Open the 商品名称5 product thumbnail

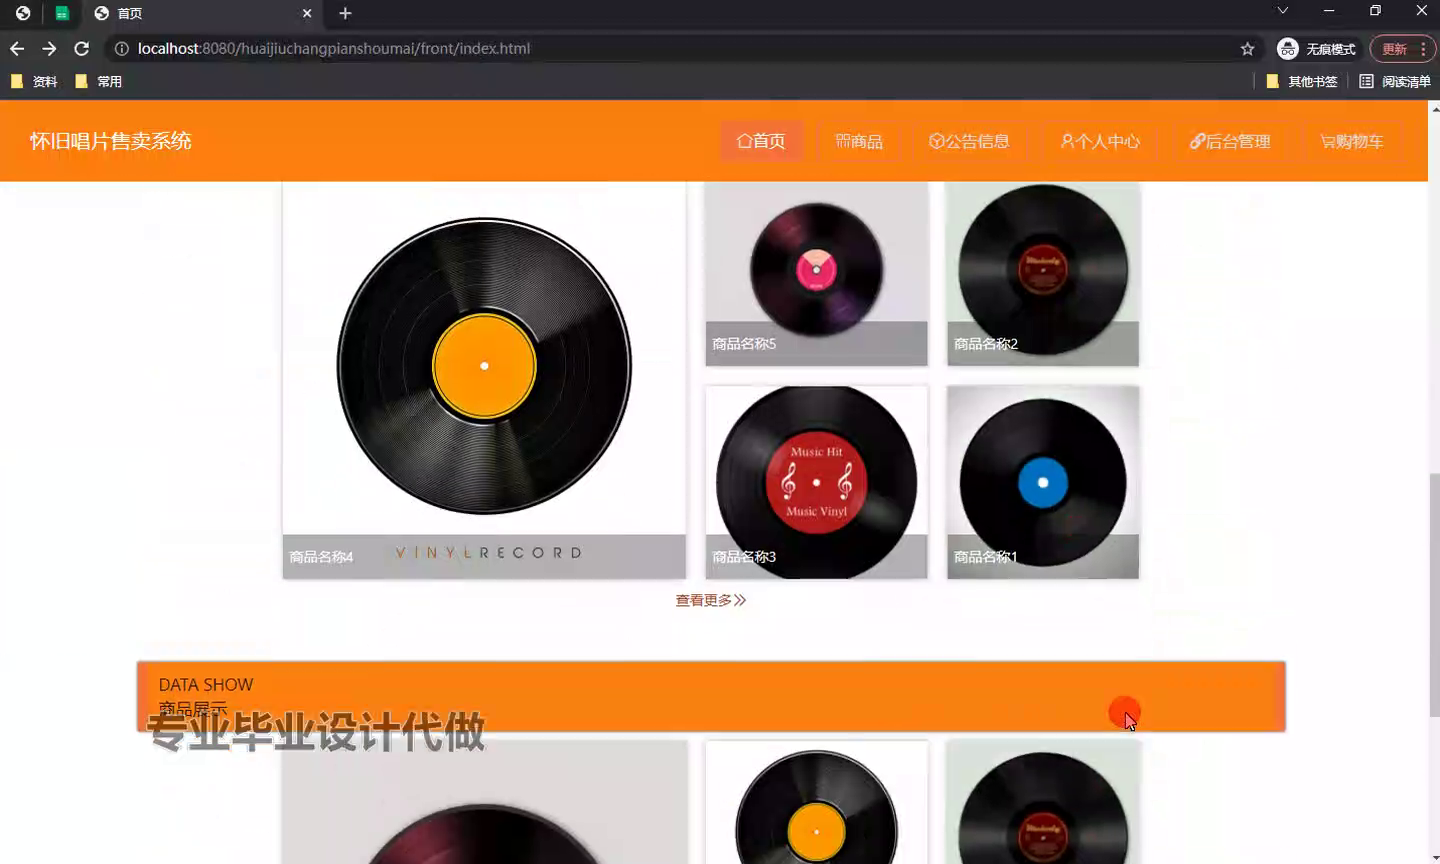[x=816, y=274]
